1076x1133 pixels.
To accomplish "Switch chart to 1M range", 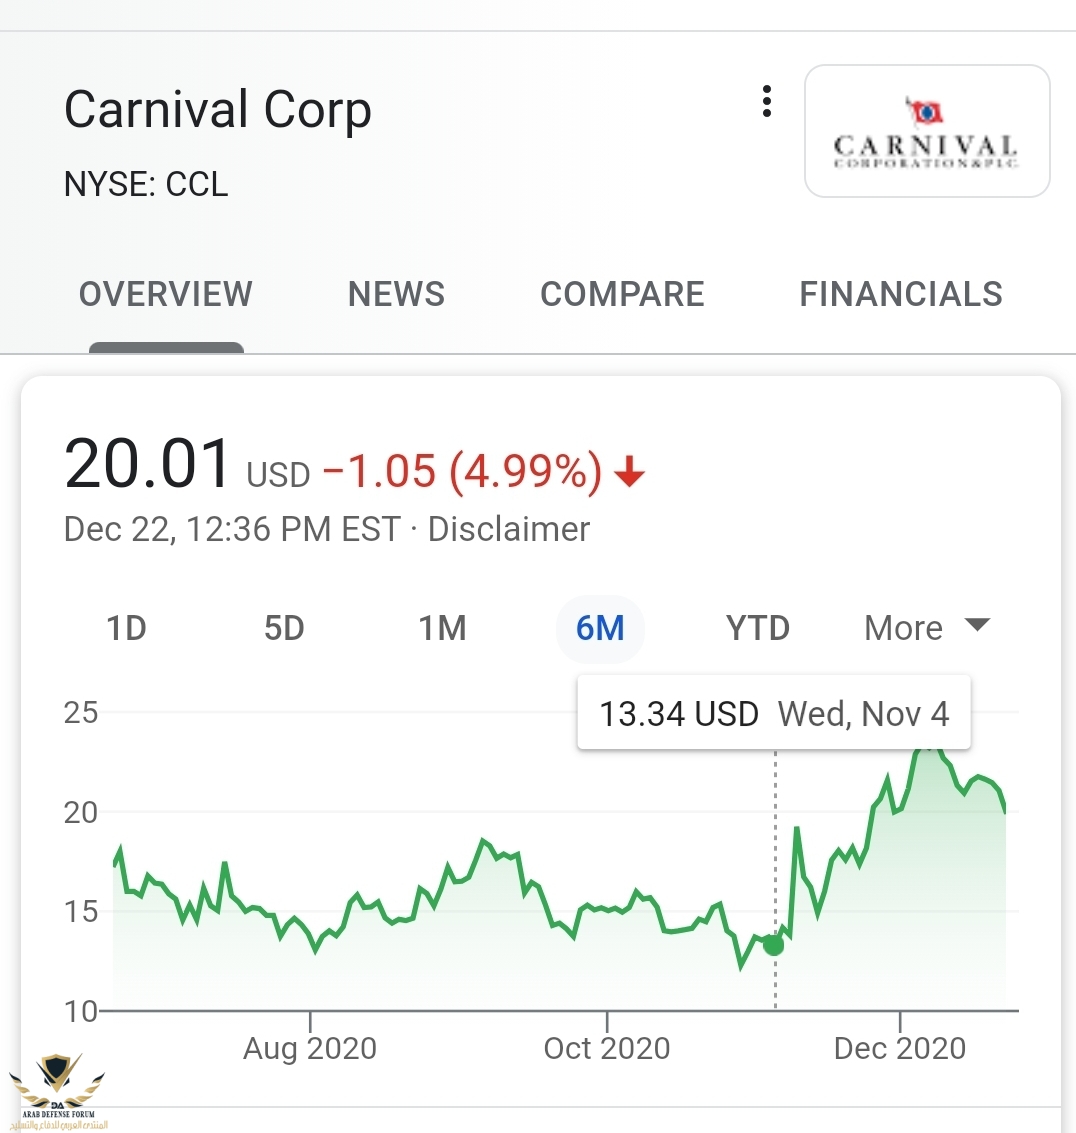I will pos(442,628).
